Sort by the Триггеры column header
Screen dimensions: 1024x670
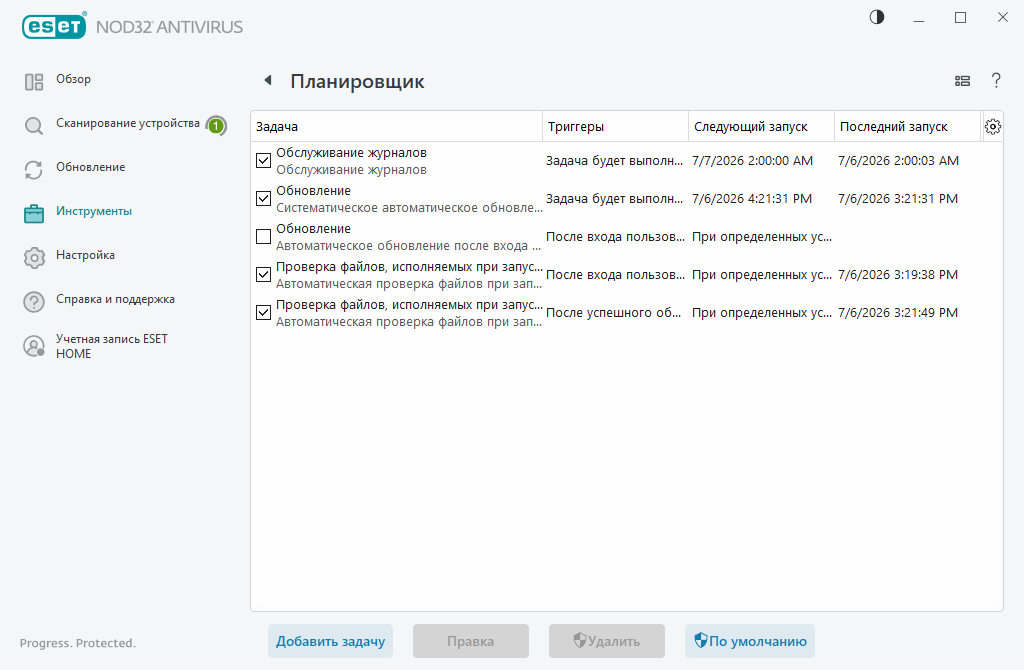(x=615, y=127)
